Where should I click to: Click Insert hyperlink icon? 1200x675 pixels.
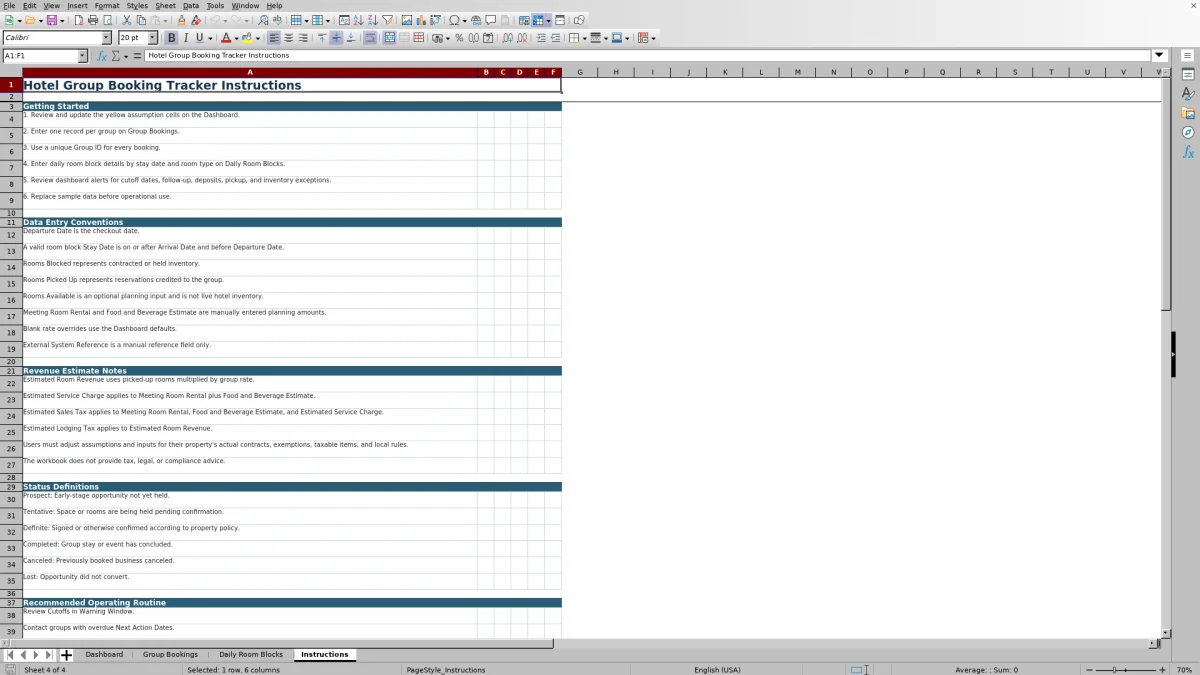pyautogui.click(x=476, y=20)
